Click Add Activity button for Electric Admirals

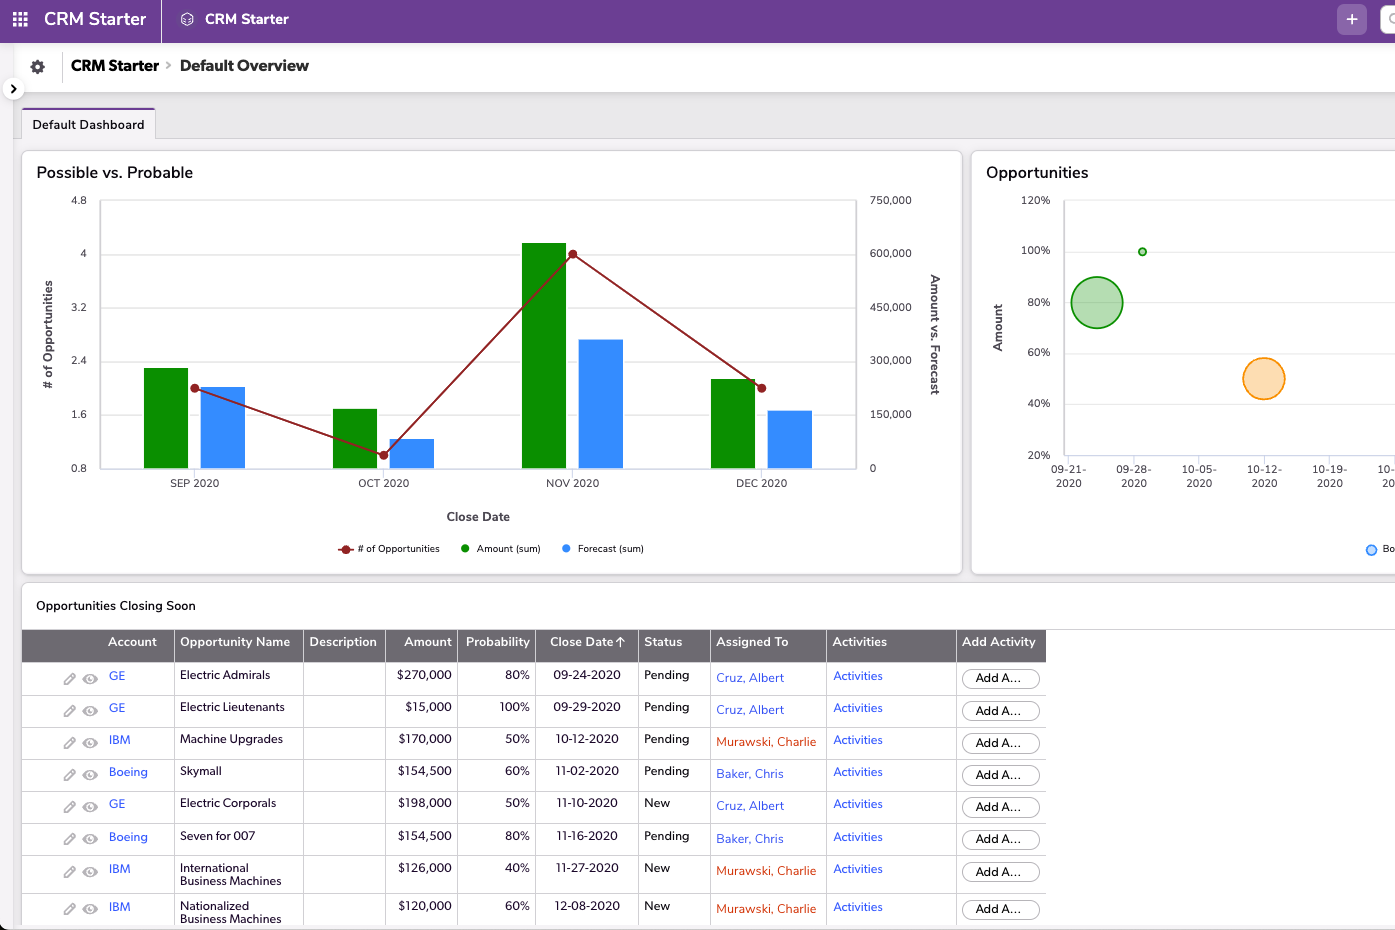1000,679
